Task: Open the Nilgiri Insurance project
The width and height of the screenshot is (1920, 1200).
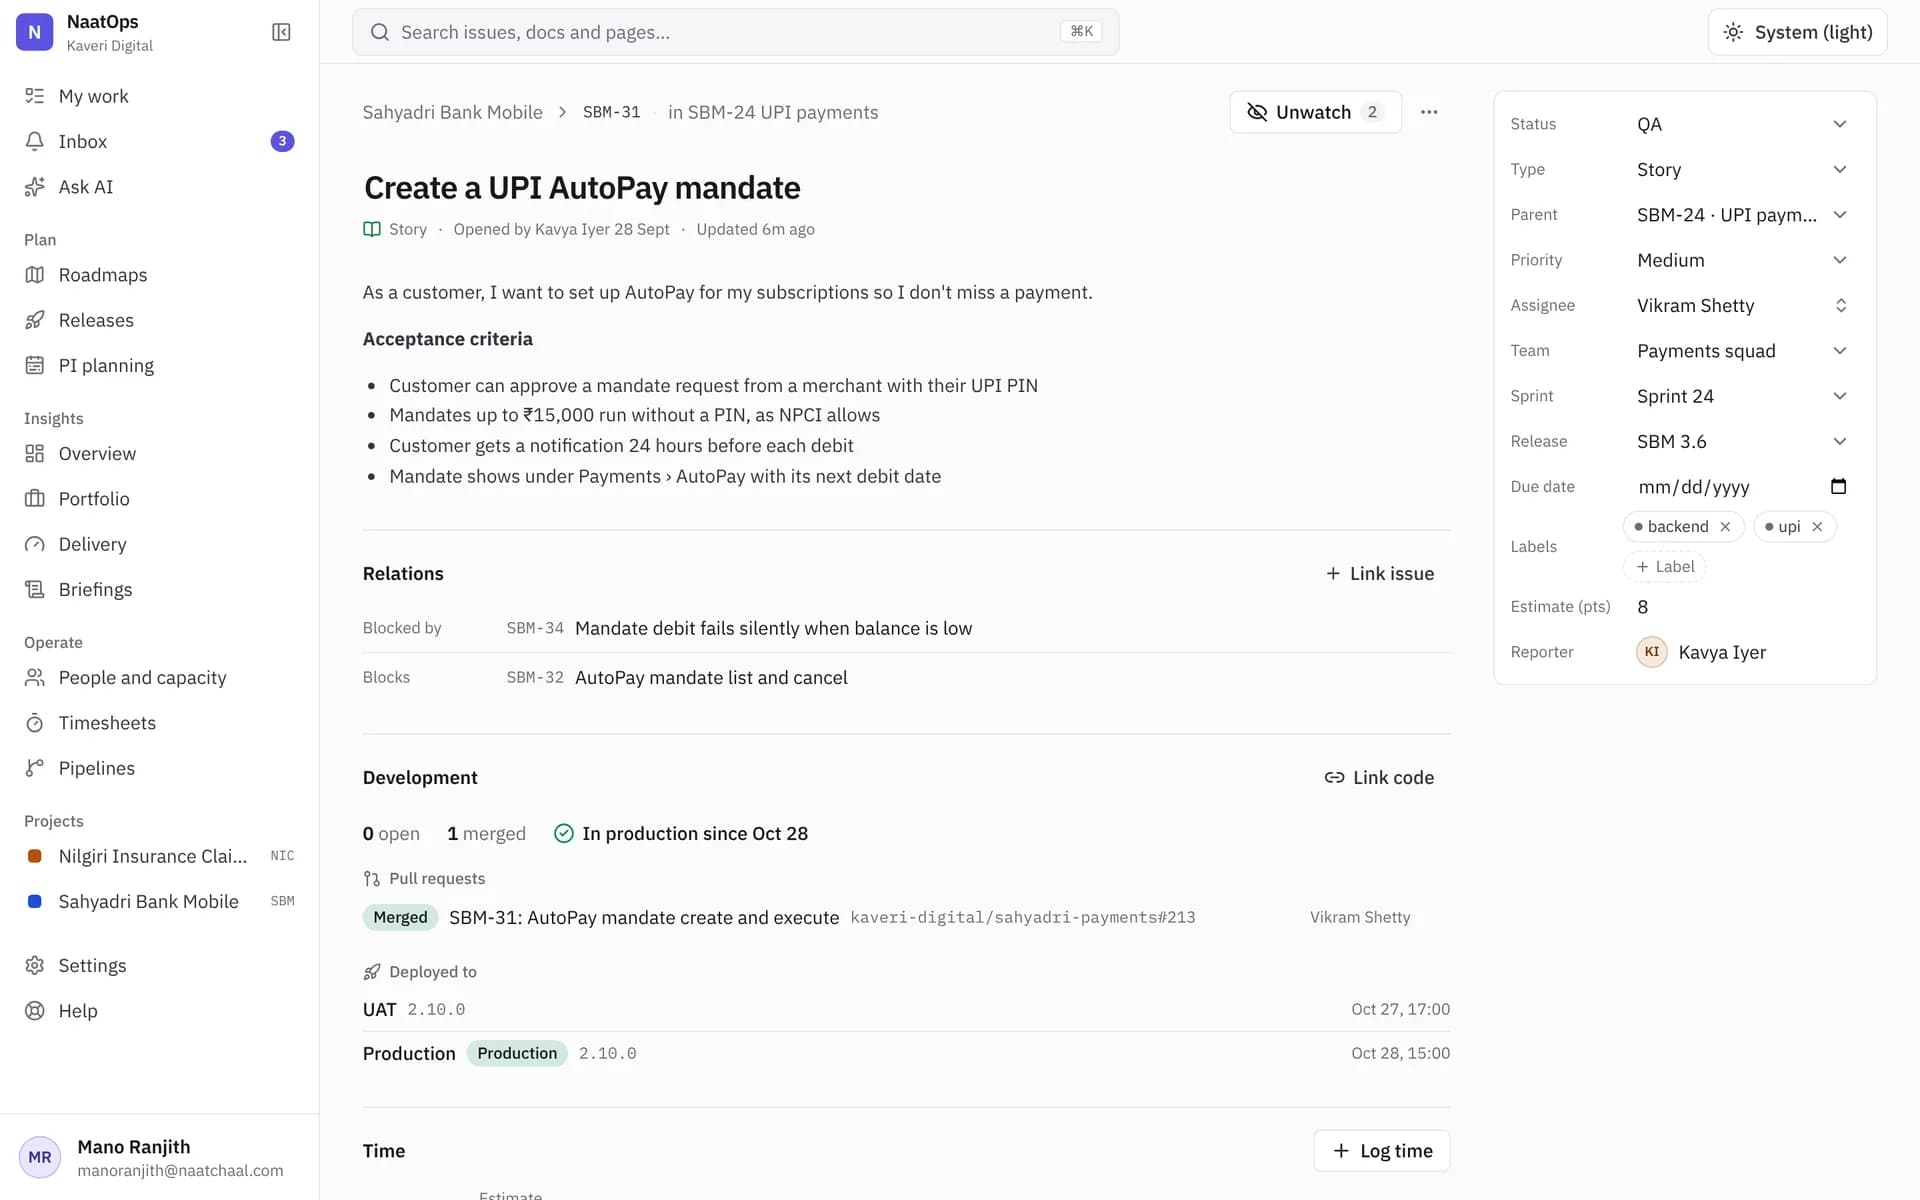Action: (x=159, y=856)
